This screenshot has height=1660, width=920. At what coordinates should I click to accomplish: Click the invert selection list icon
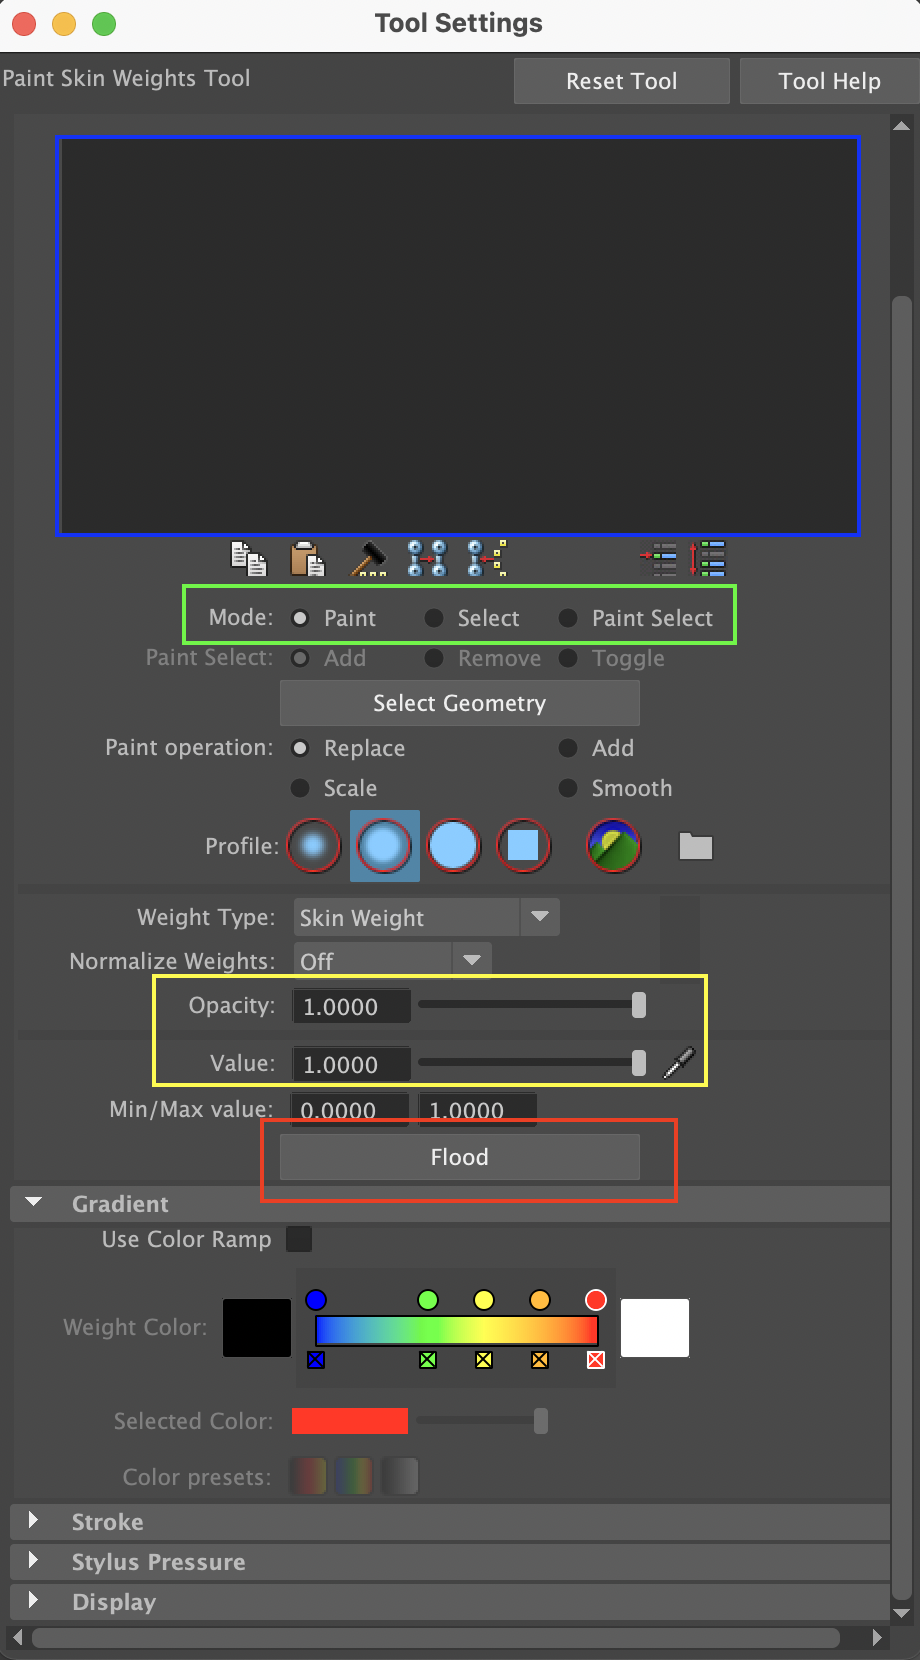point(659,559)
